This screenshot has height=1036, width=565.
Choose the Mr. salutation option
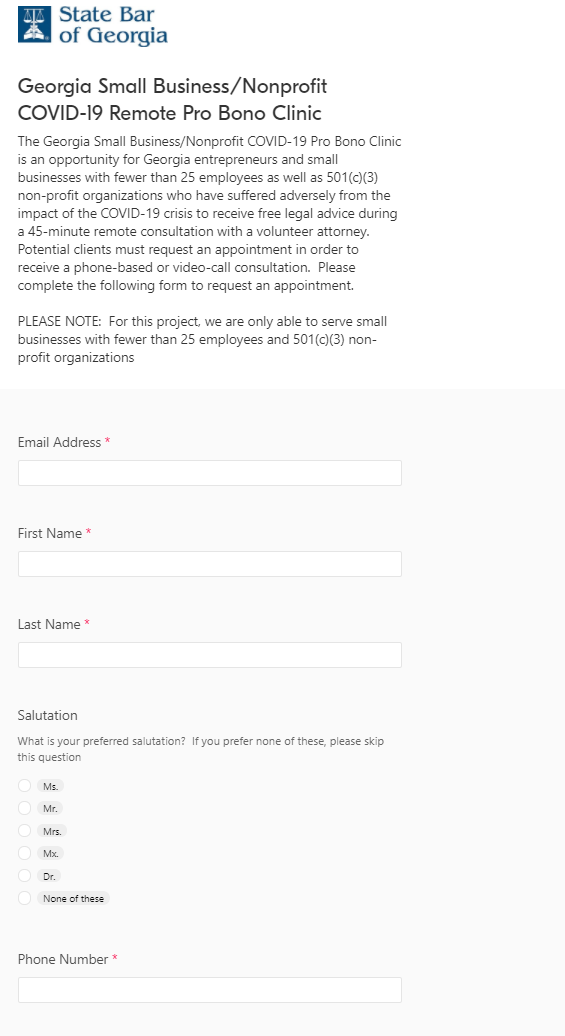24,808
